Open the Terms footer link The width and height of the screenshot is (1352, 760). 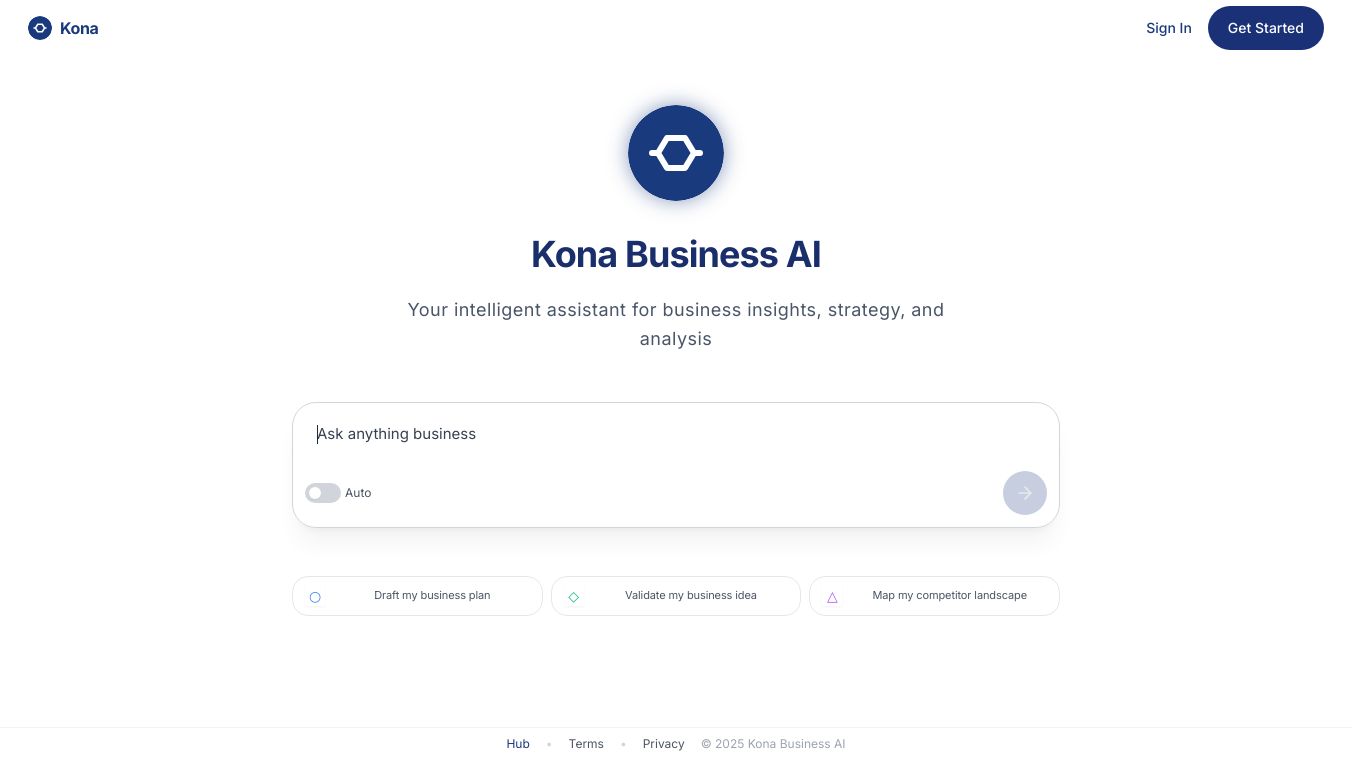pos(586,744)
